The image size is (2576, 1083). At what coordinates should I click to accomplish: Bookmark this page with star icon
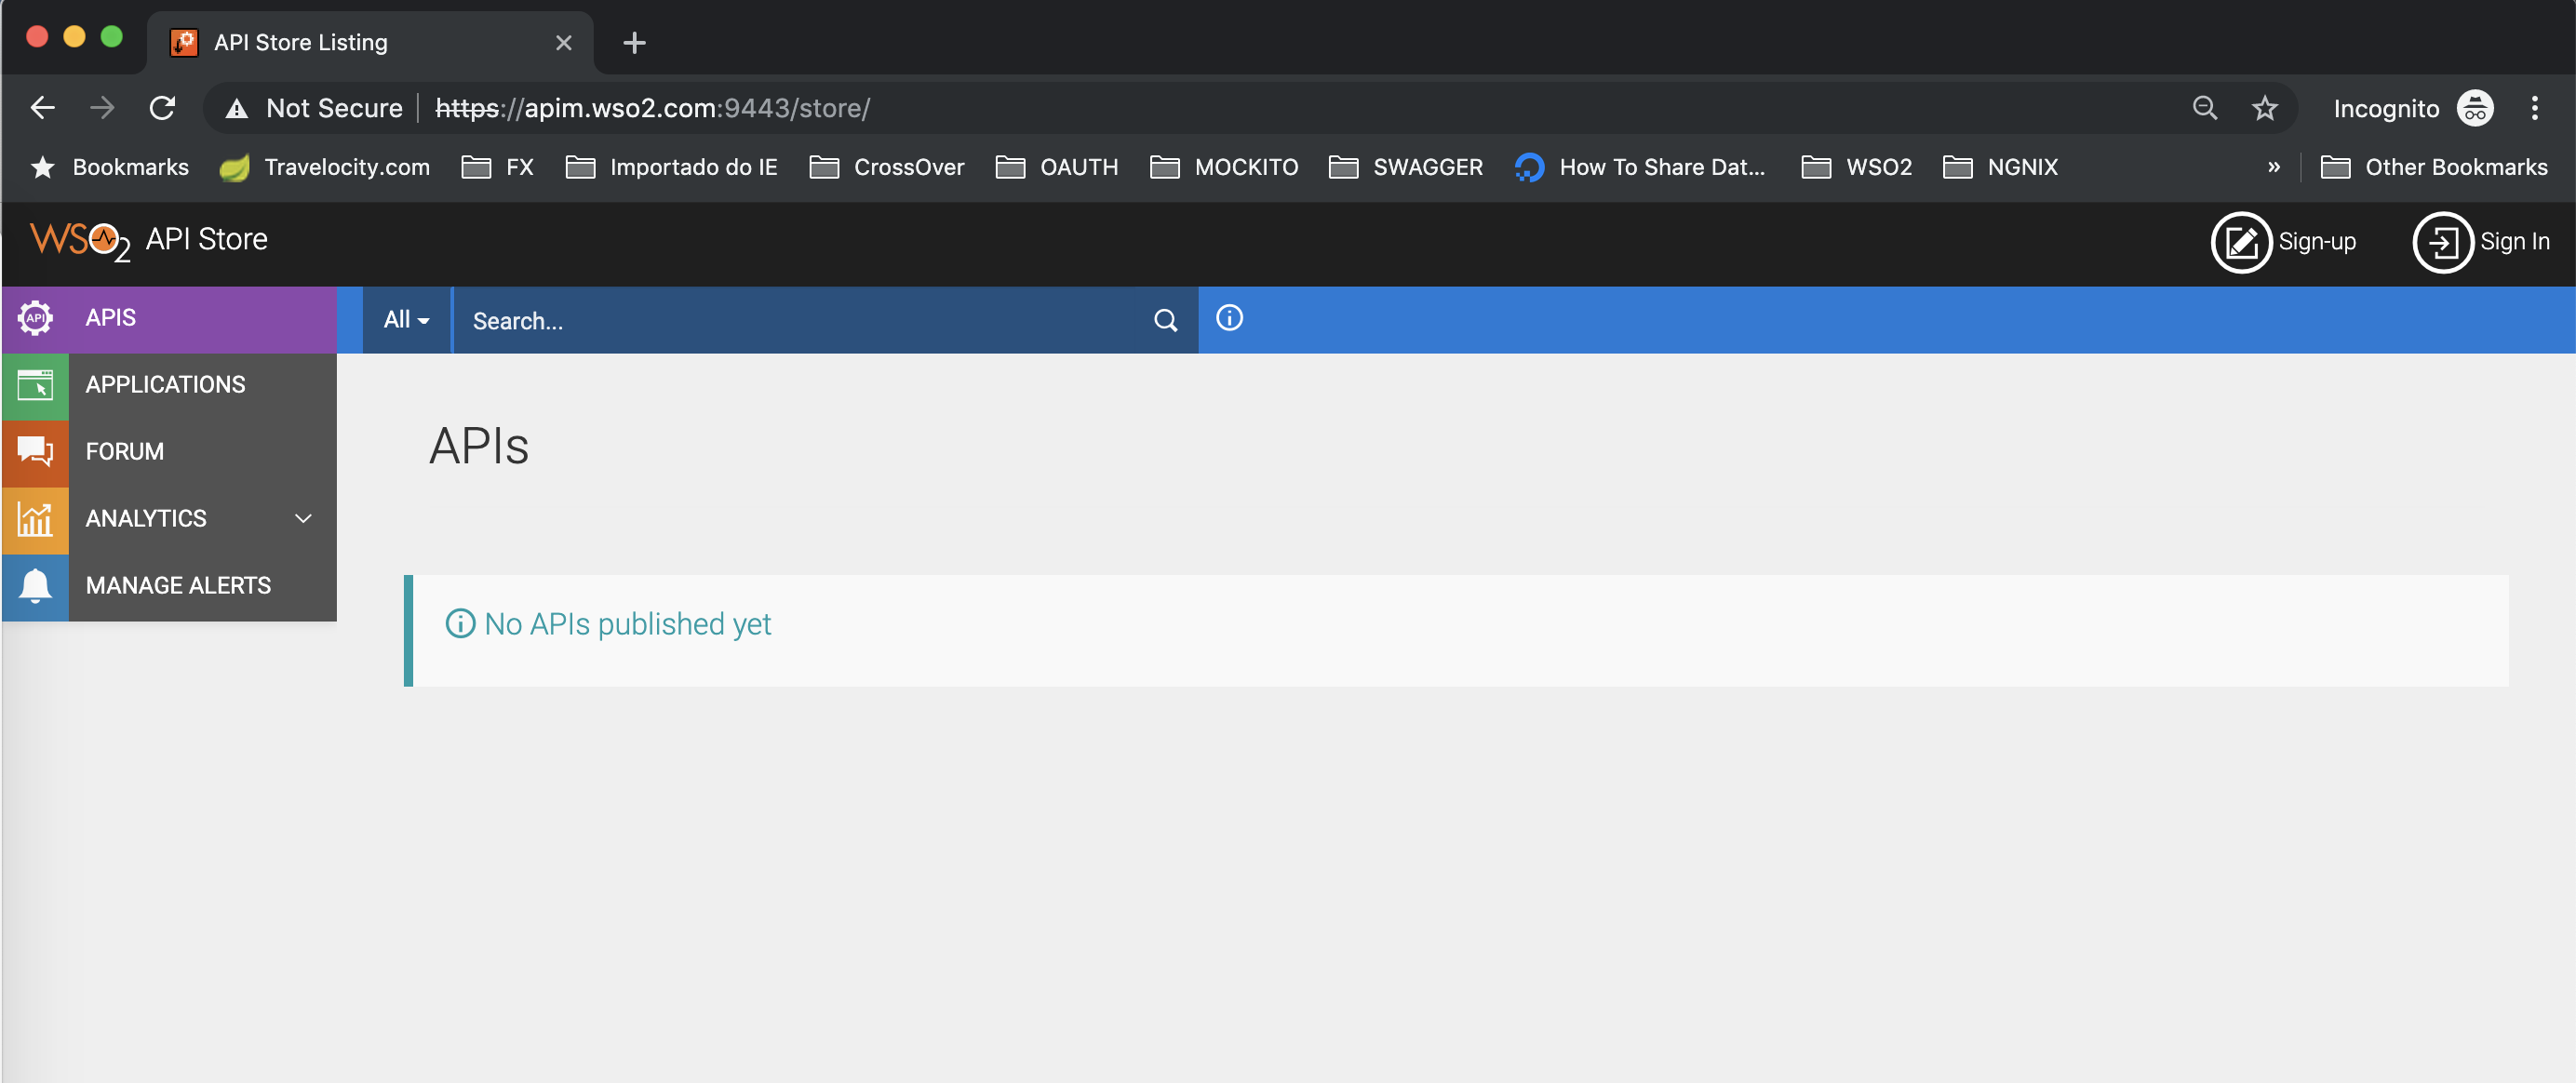[x=2264, y=108]
